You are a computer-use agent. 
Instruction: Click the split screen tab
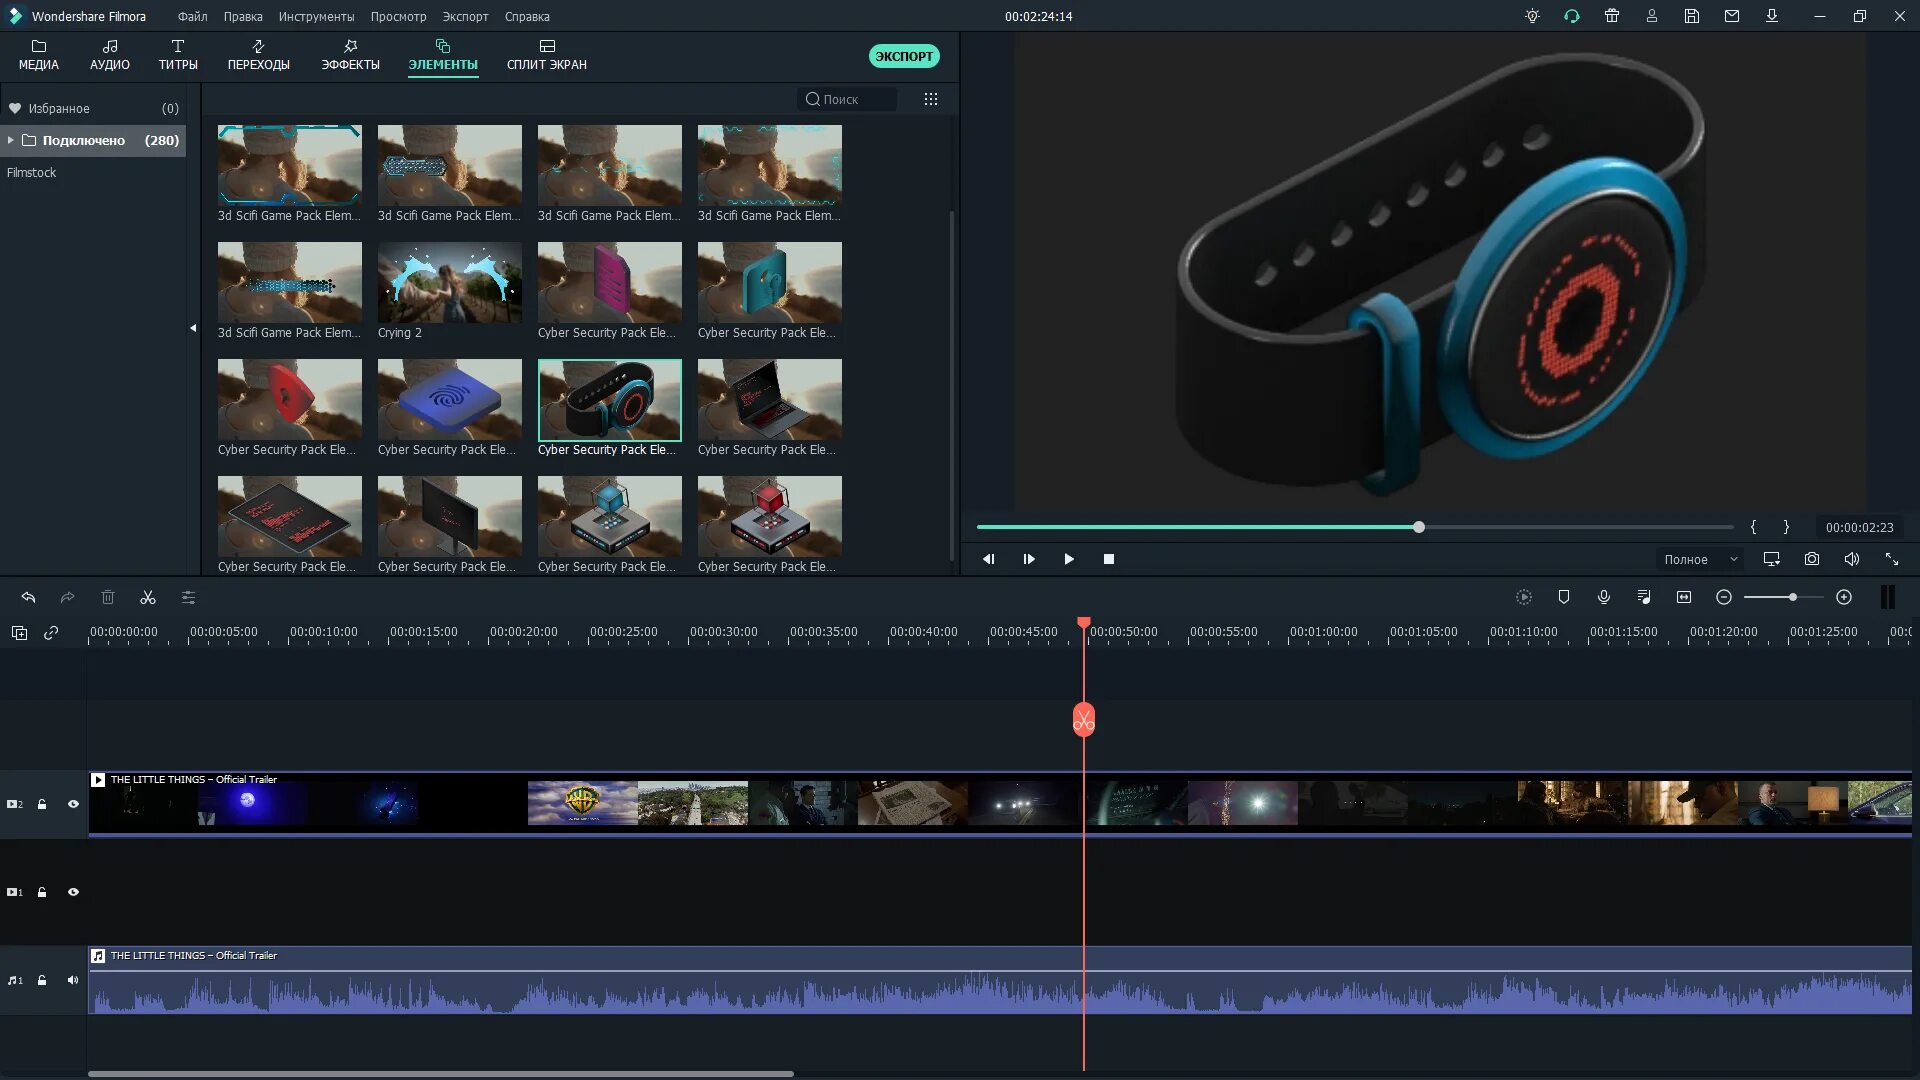[546, 55]
